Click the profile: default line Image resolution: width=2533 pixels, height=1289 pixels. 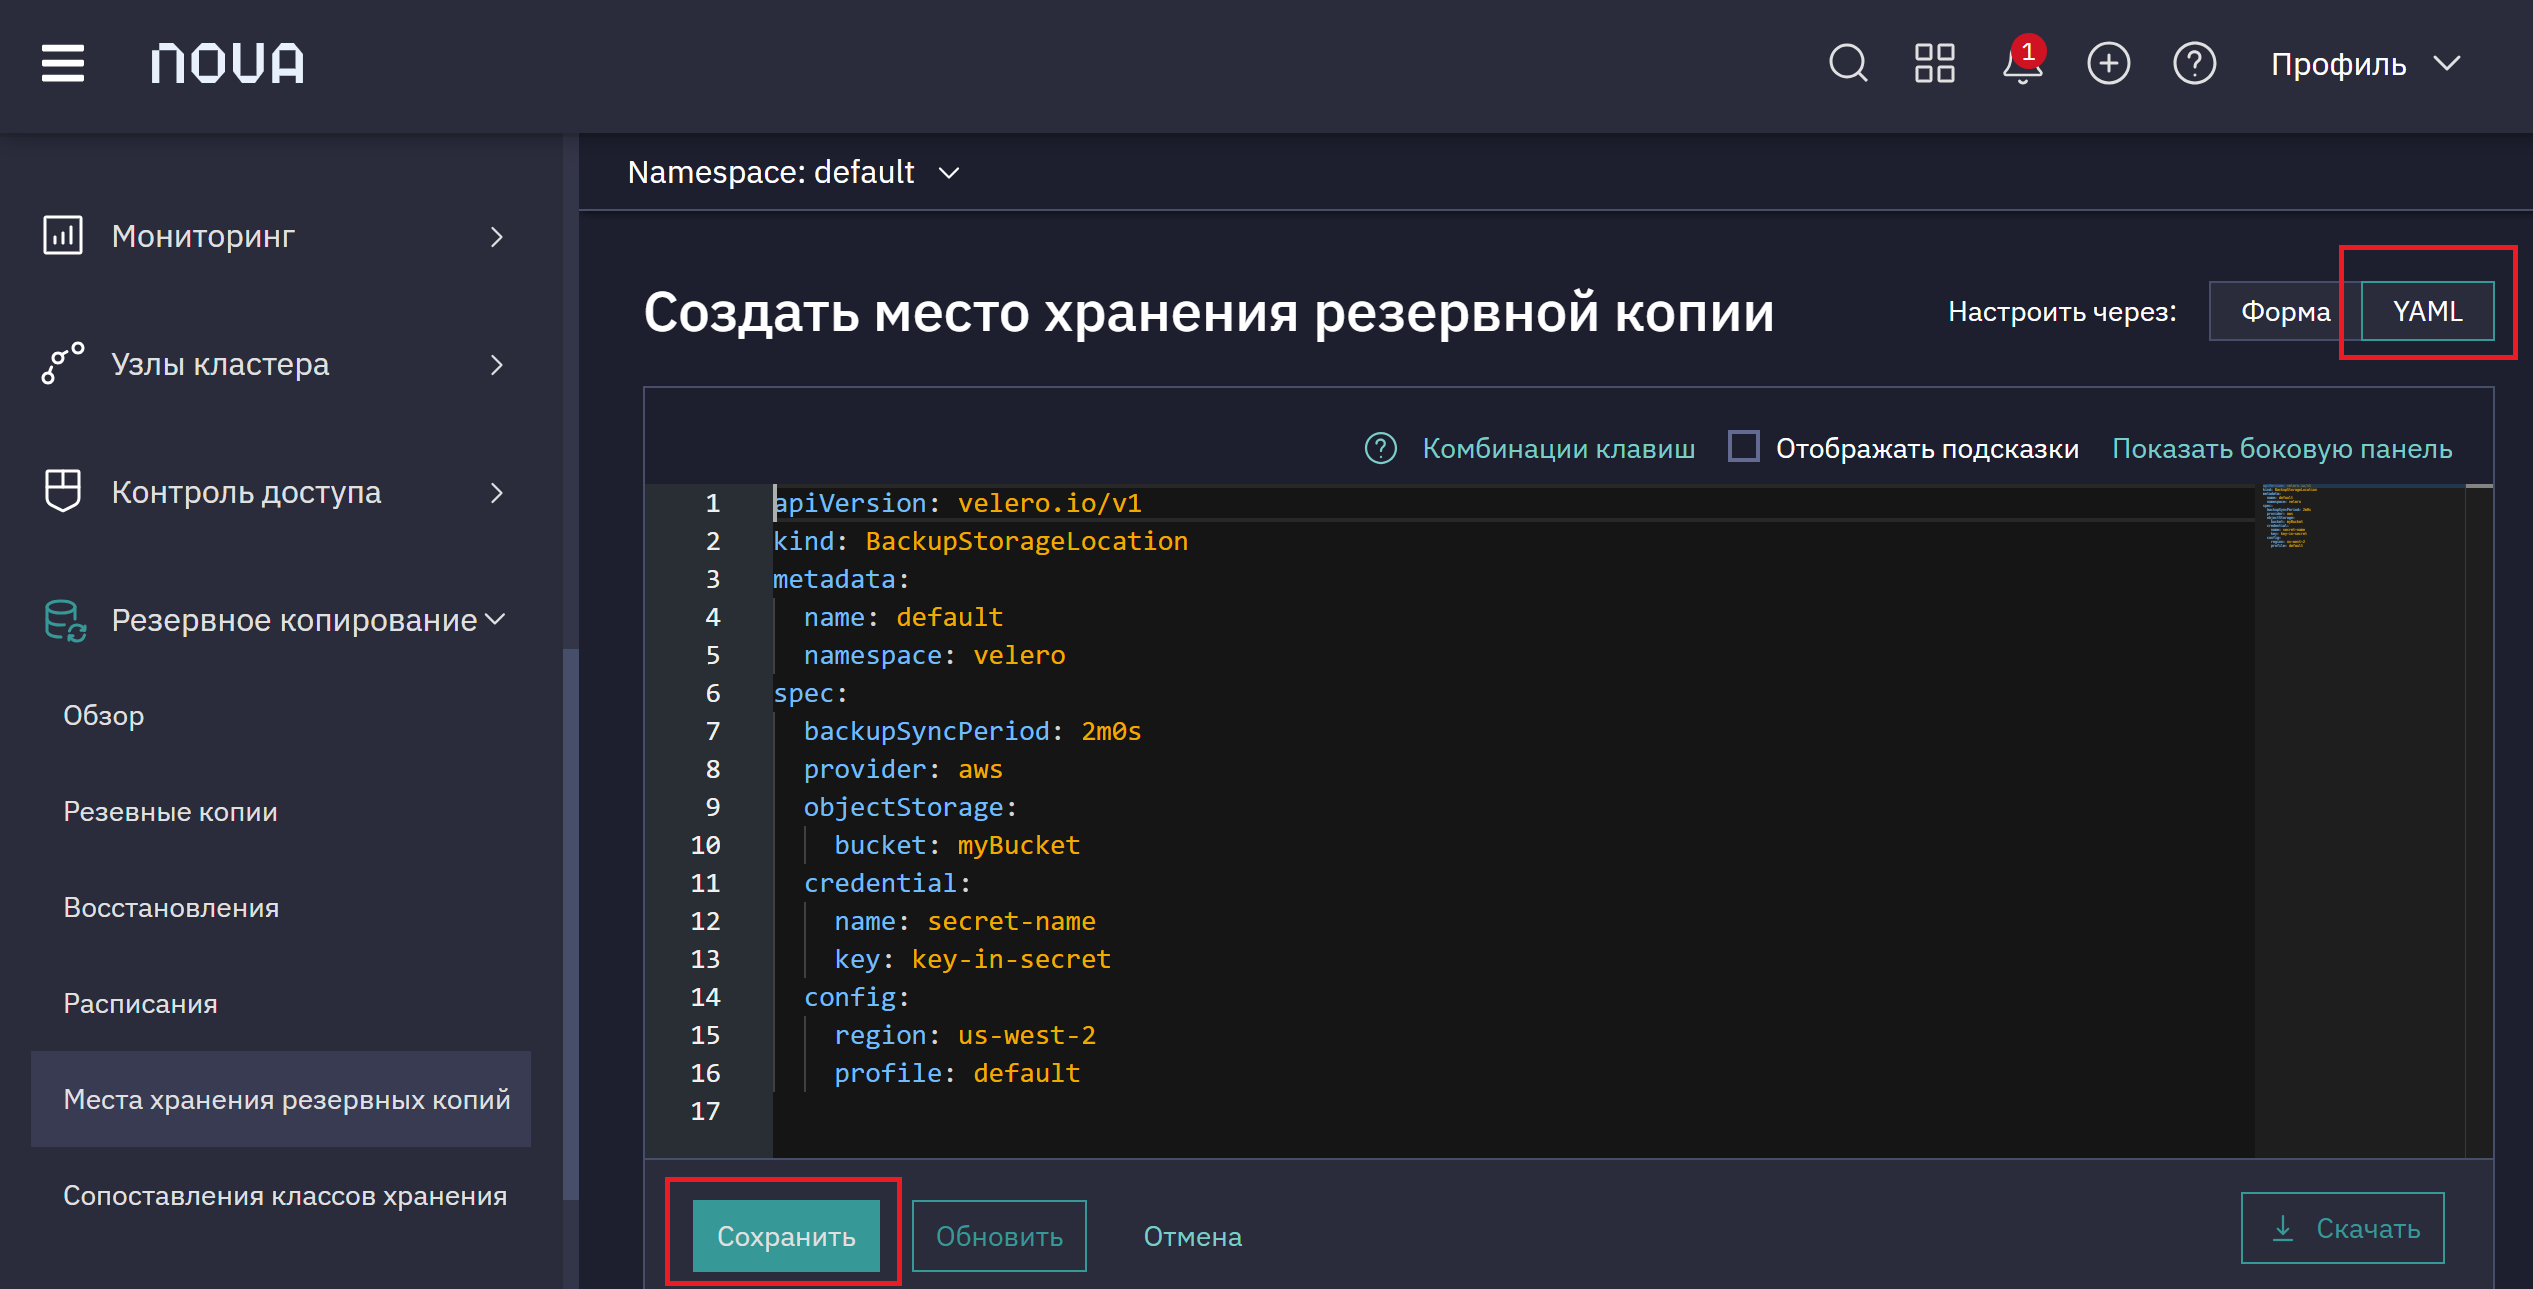coord(957,1073)
